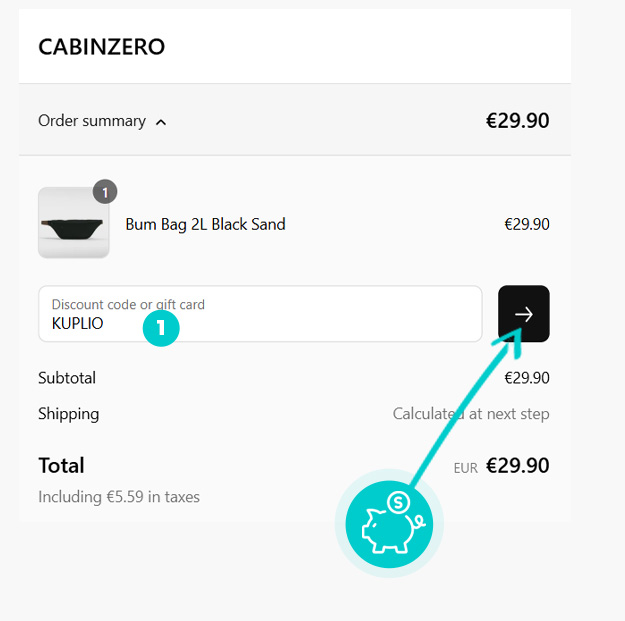Click the Order summary heading text
Image resolution: width=625 pixels, height=621 pixels.
click(92, 121)
